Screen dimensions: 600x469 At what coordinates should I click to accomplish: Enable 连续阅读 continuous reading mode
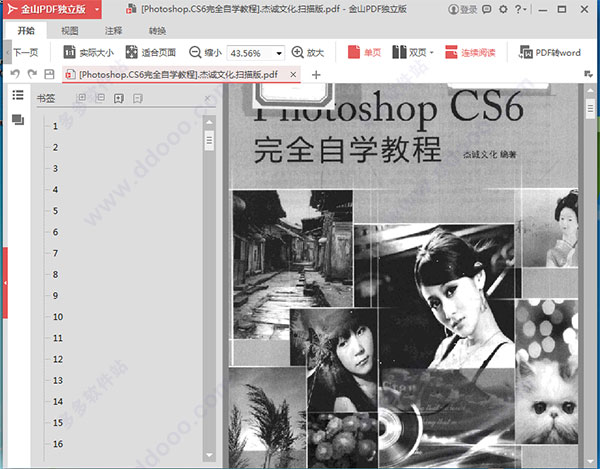coord(470,52)
